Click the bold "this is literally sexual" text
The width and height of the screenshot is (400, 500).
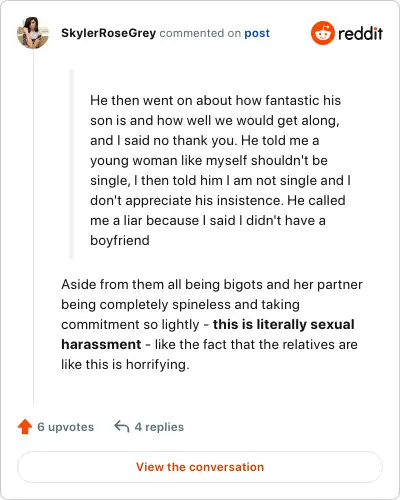click(x=284, y=324)
